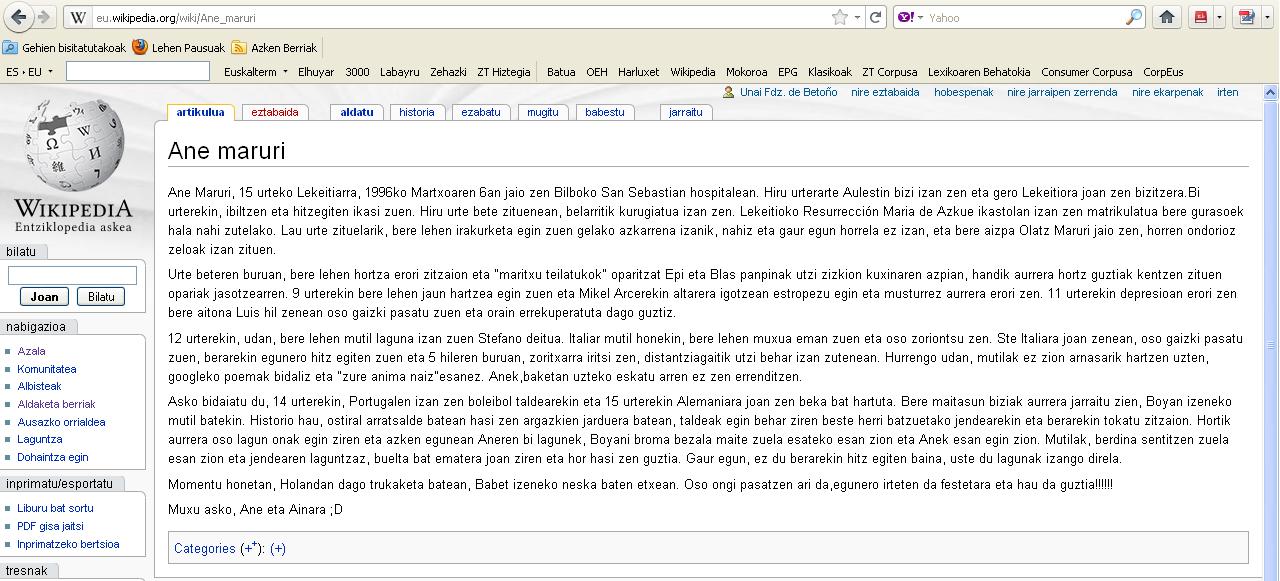Open the historia tab

[x=416, y=112]
